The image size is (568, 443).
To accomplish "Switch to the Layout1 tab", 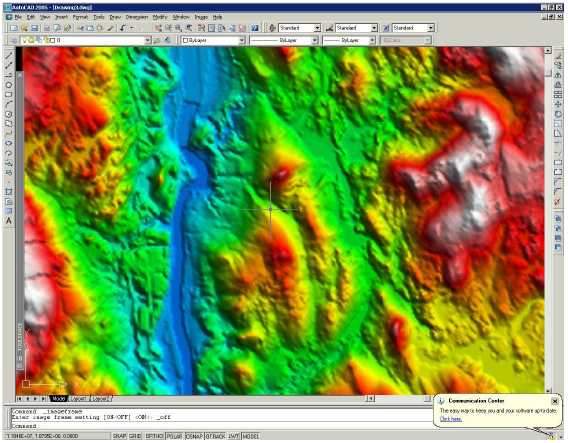I will (78, 399).
